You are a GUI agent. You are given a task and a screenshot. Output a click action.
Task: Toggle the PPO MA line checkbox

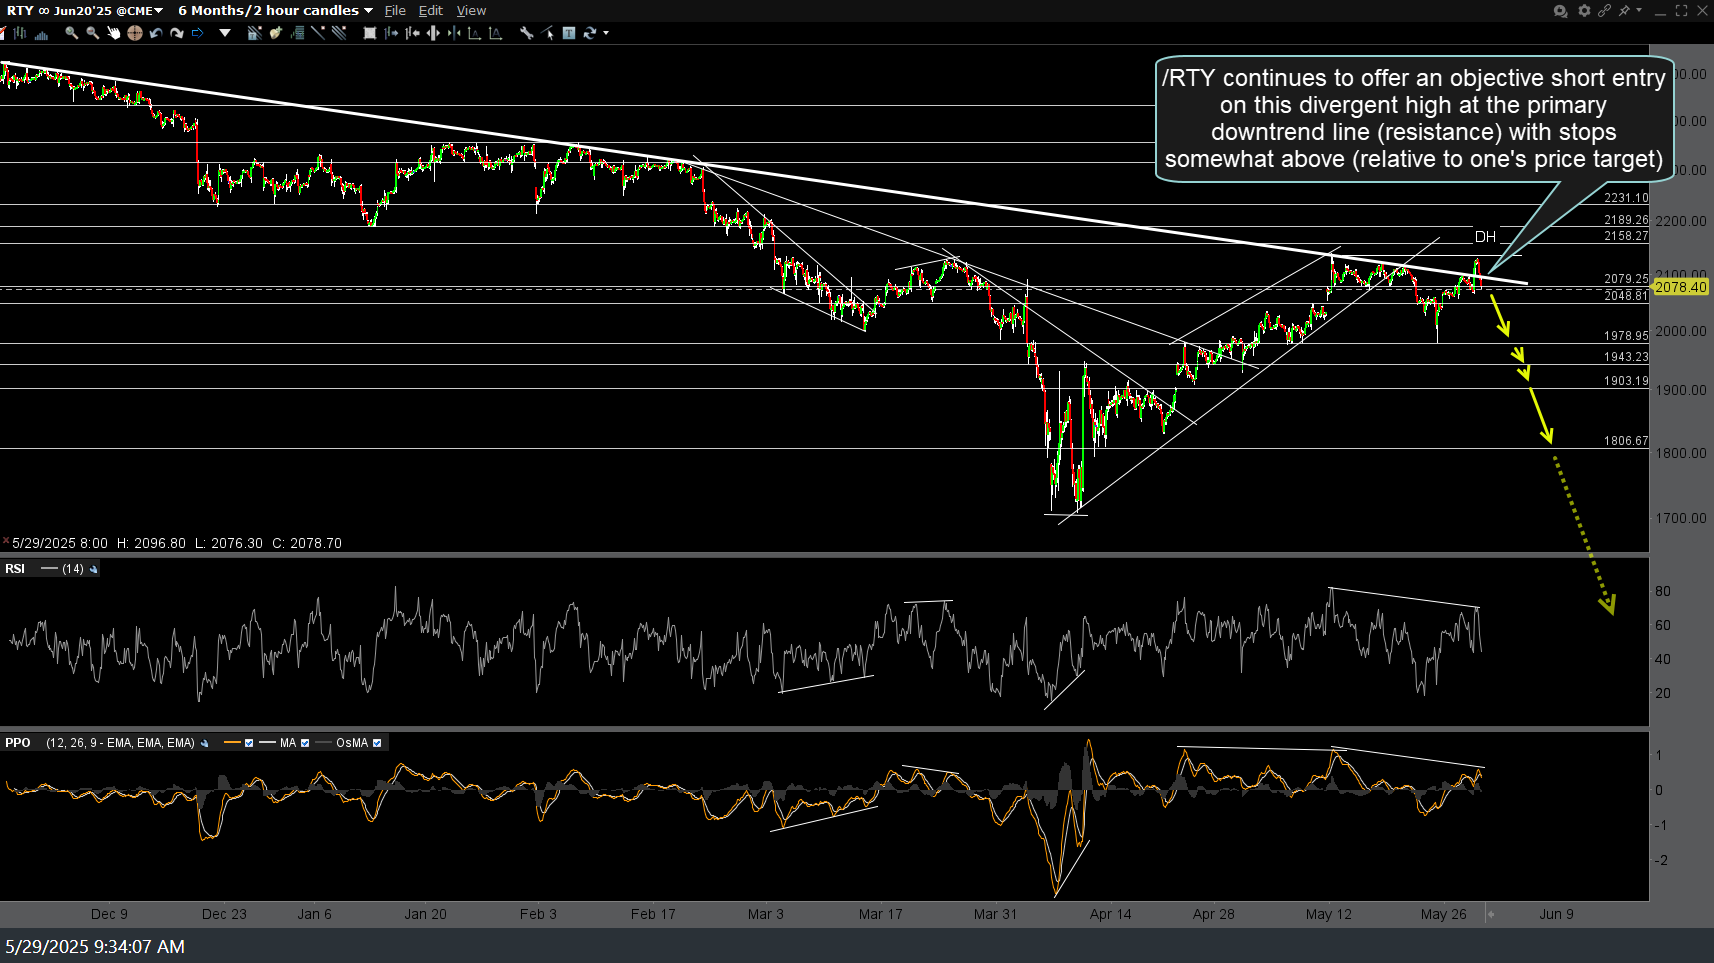[305, 743]
